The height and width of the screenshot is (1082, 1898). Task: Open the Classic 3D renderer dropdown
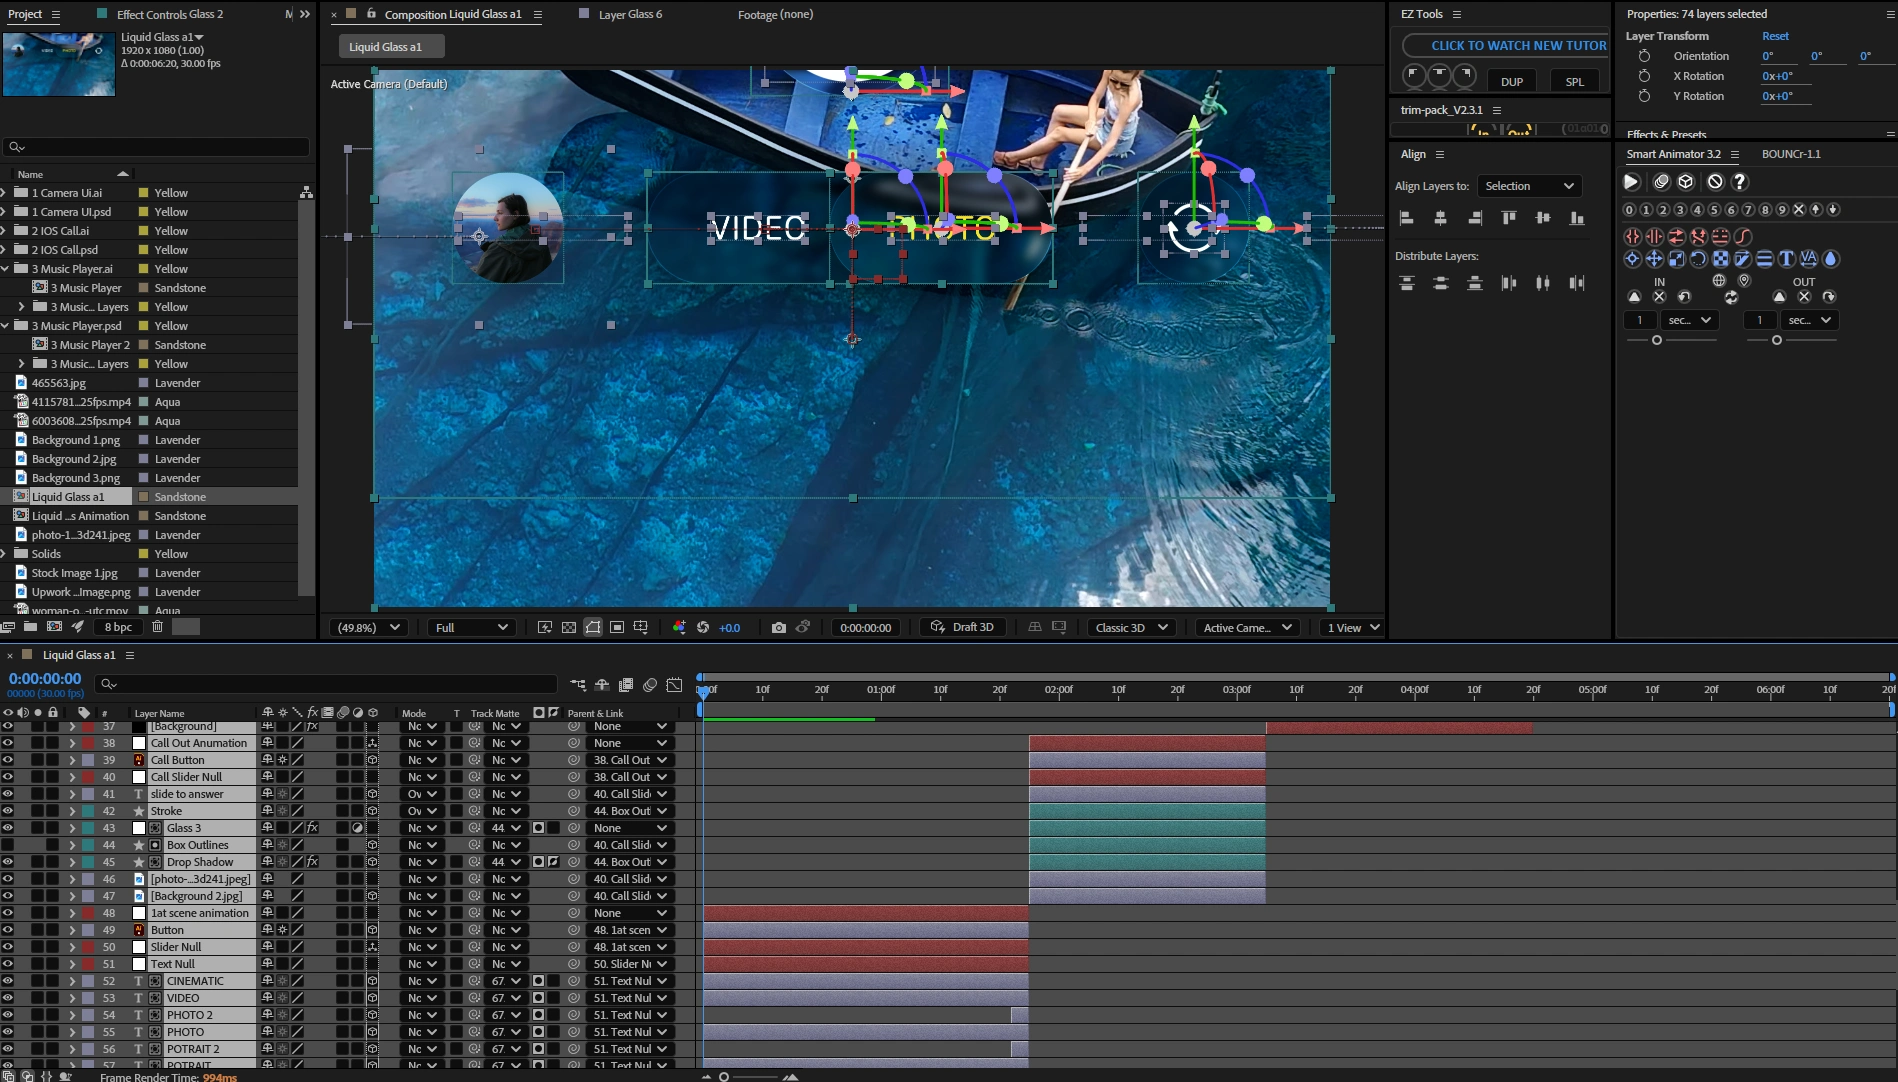(1130, 627)
